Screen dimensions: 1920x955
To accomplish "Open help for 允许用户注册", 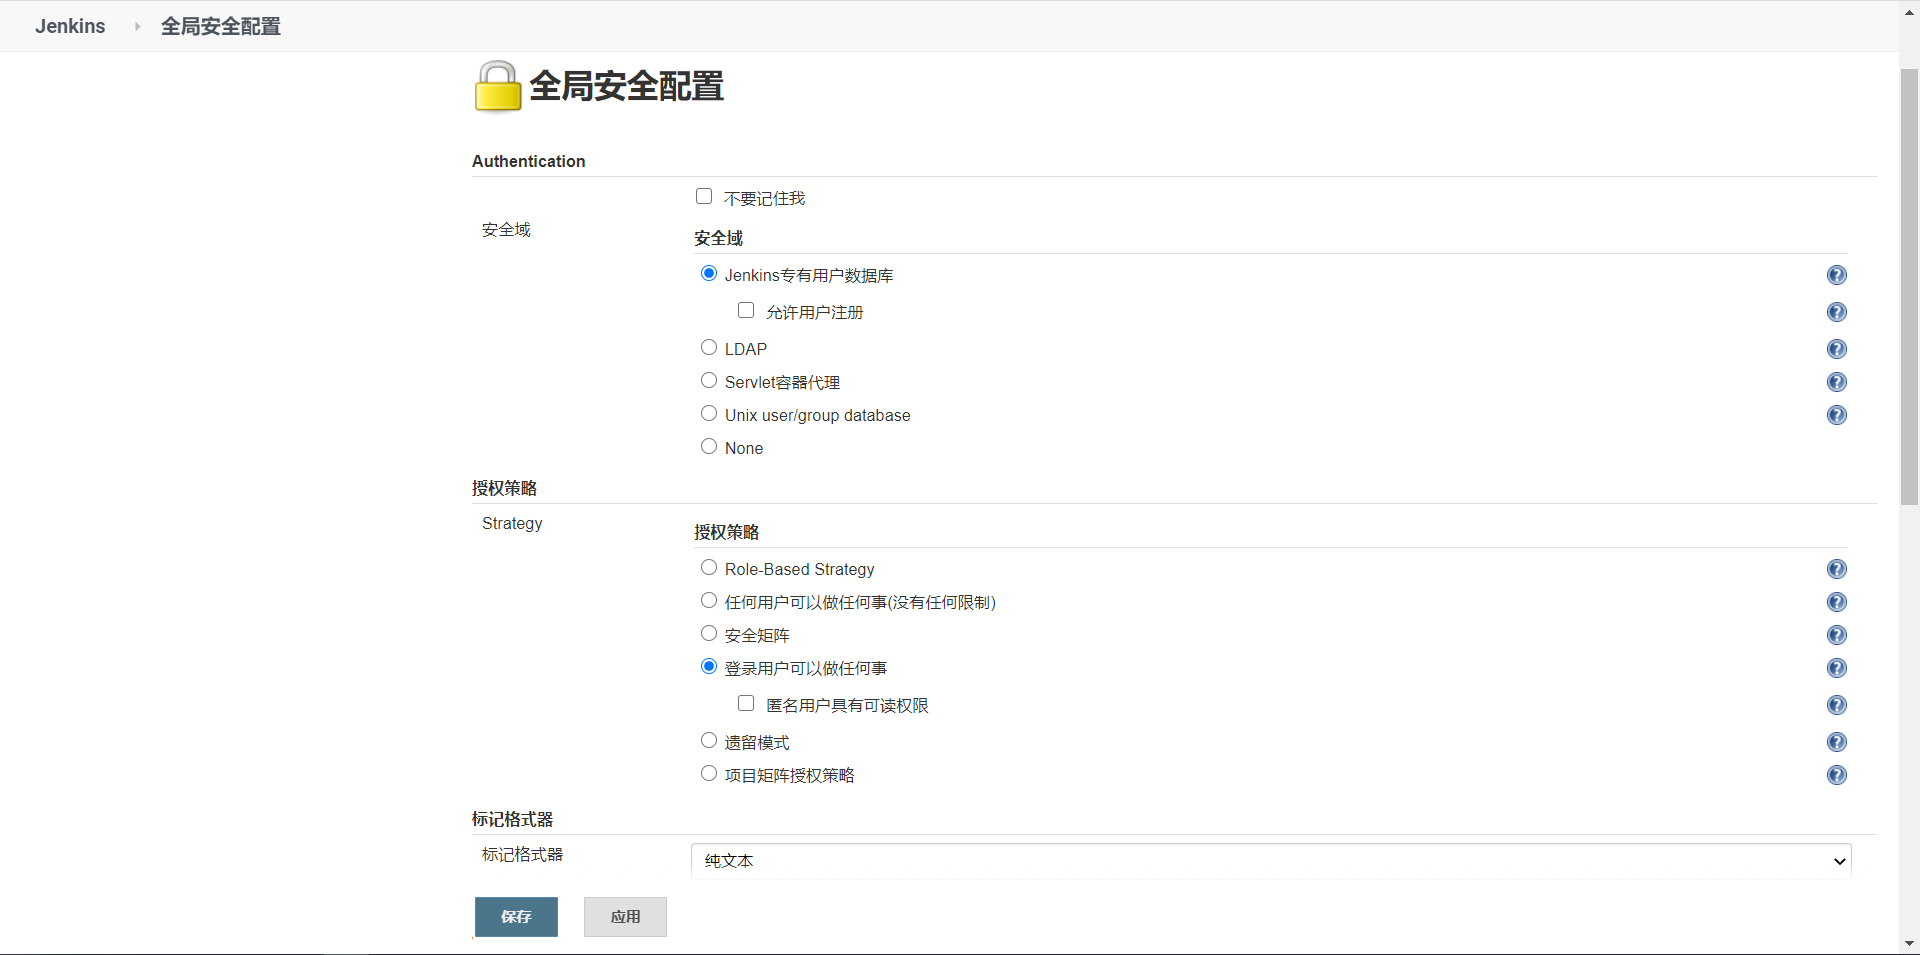I will (1836, 312).
